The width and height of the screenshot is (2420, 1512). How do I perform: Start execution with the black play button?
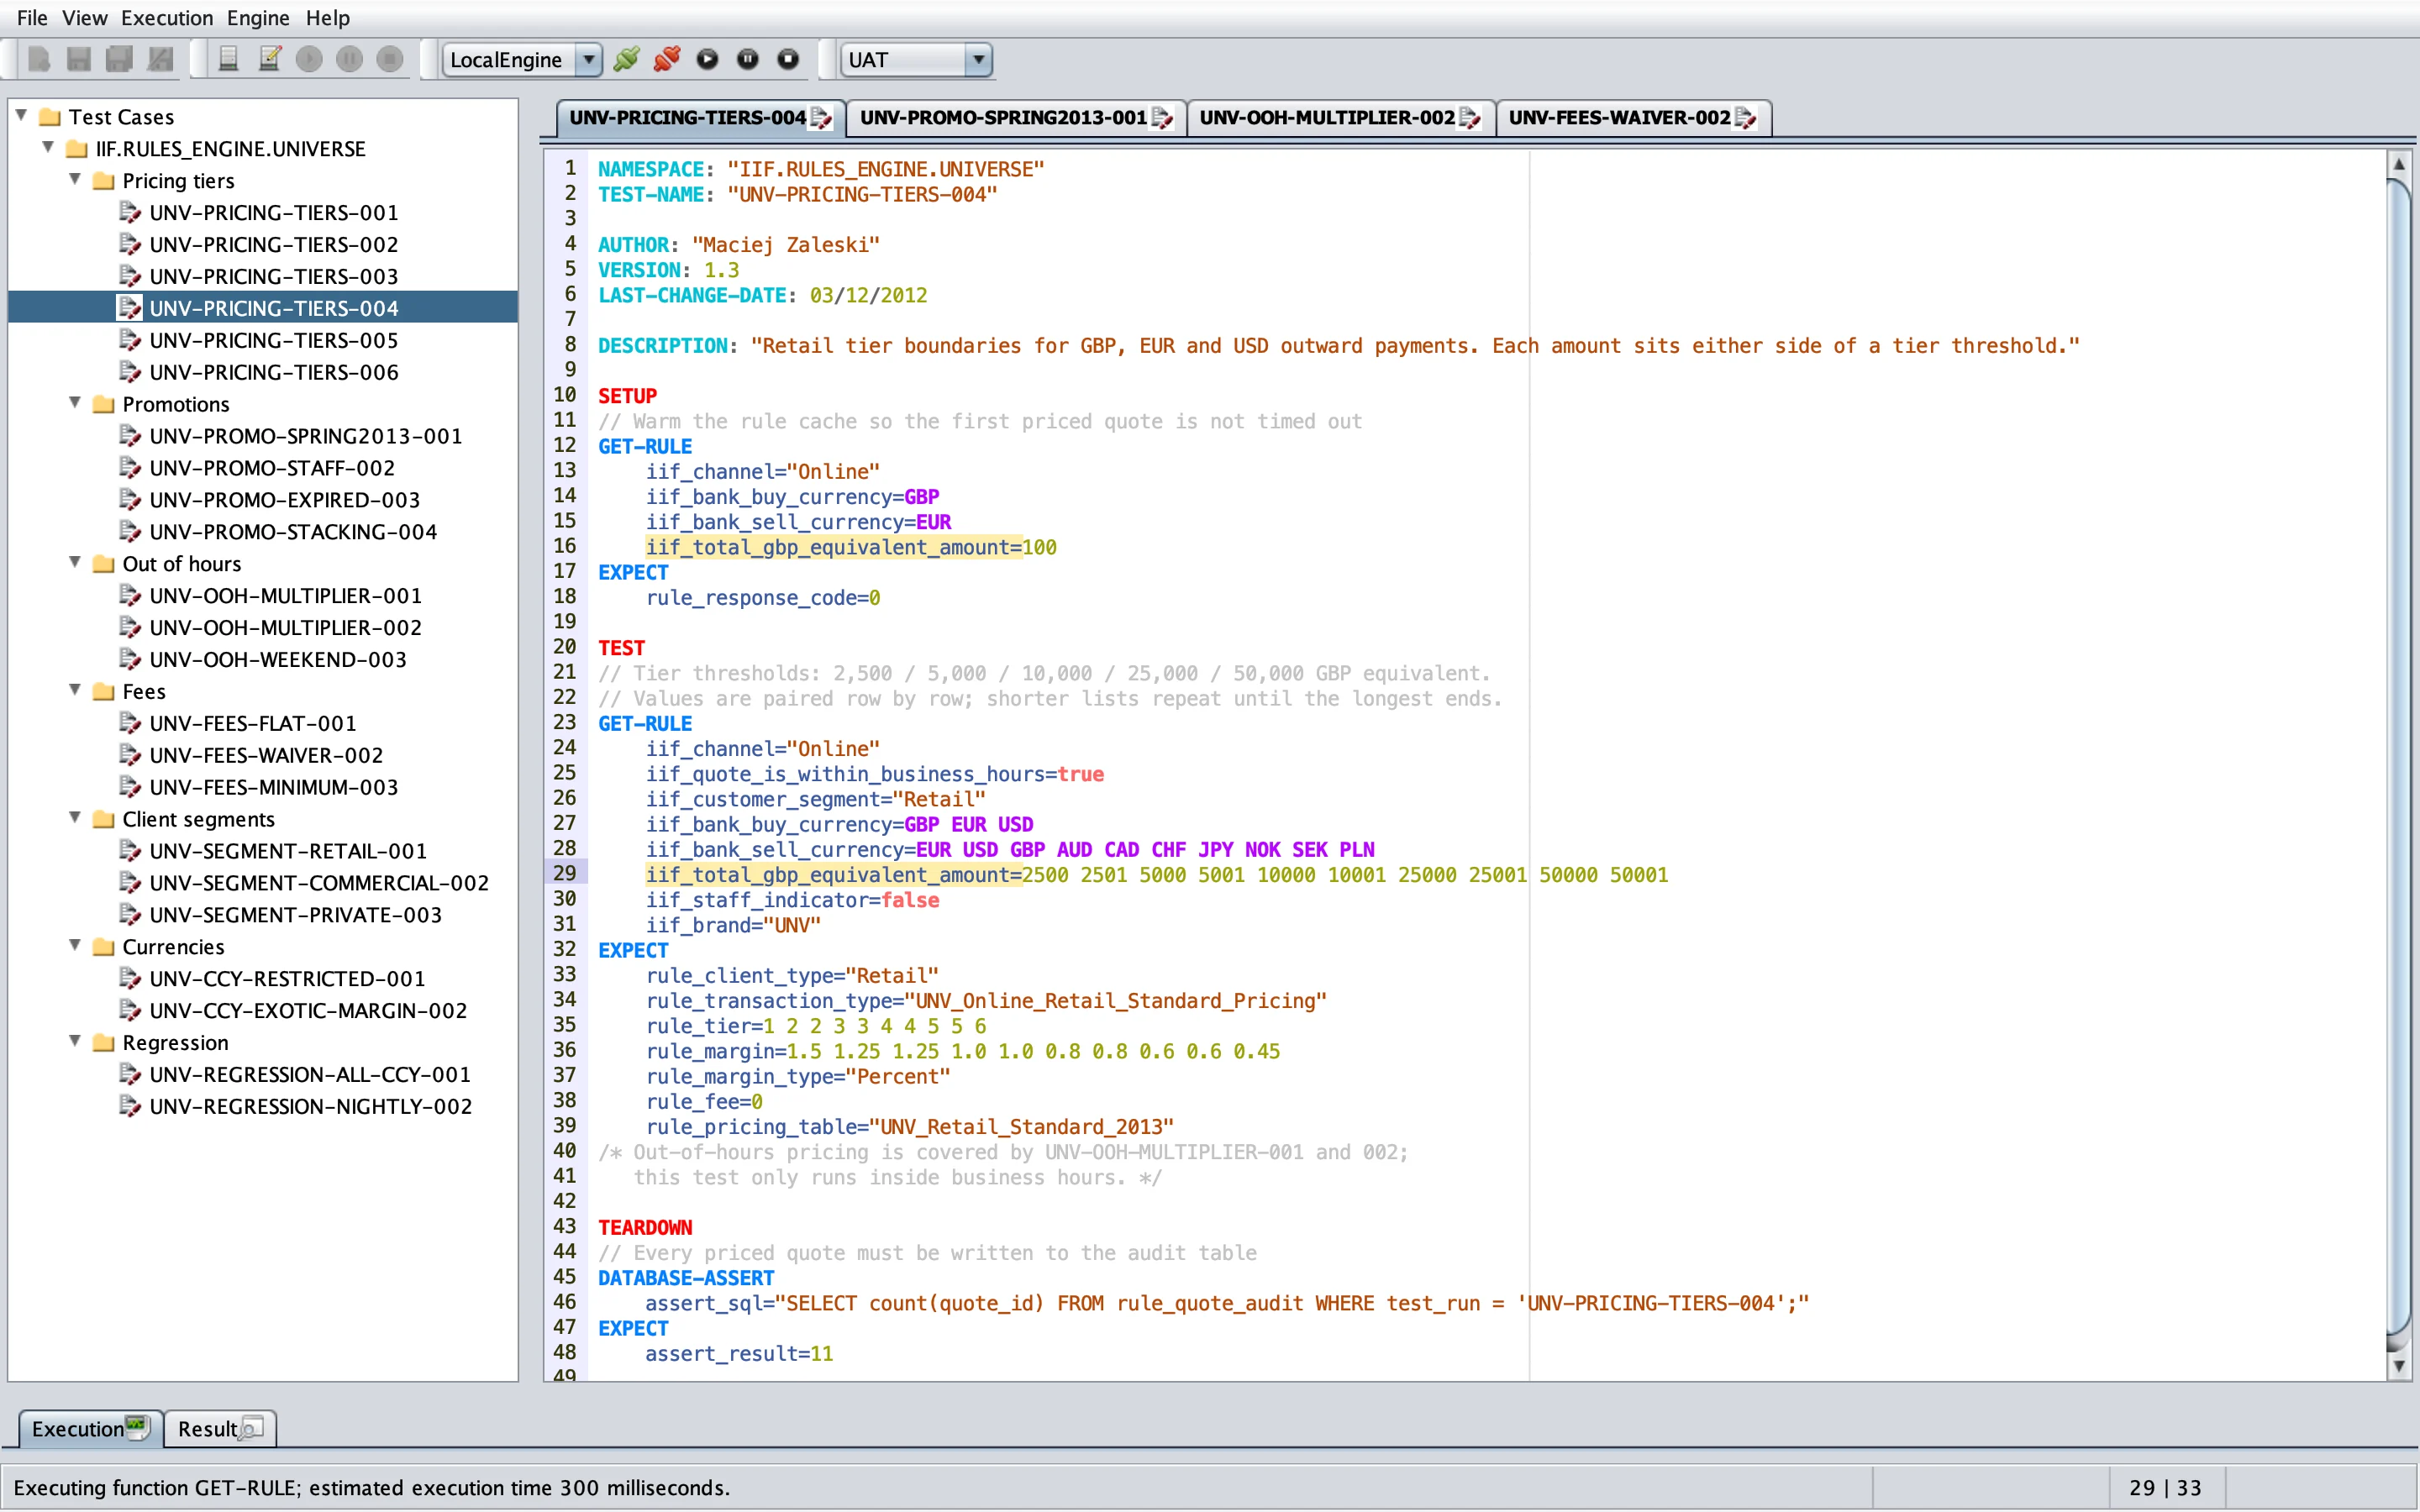[x=707, y=60]
